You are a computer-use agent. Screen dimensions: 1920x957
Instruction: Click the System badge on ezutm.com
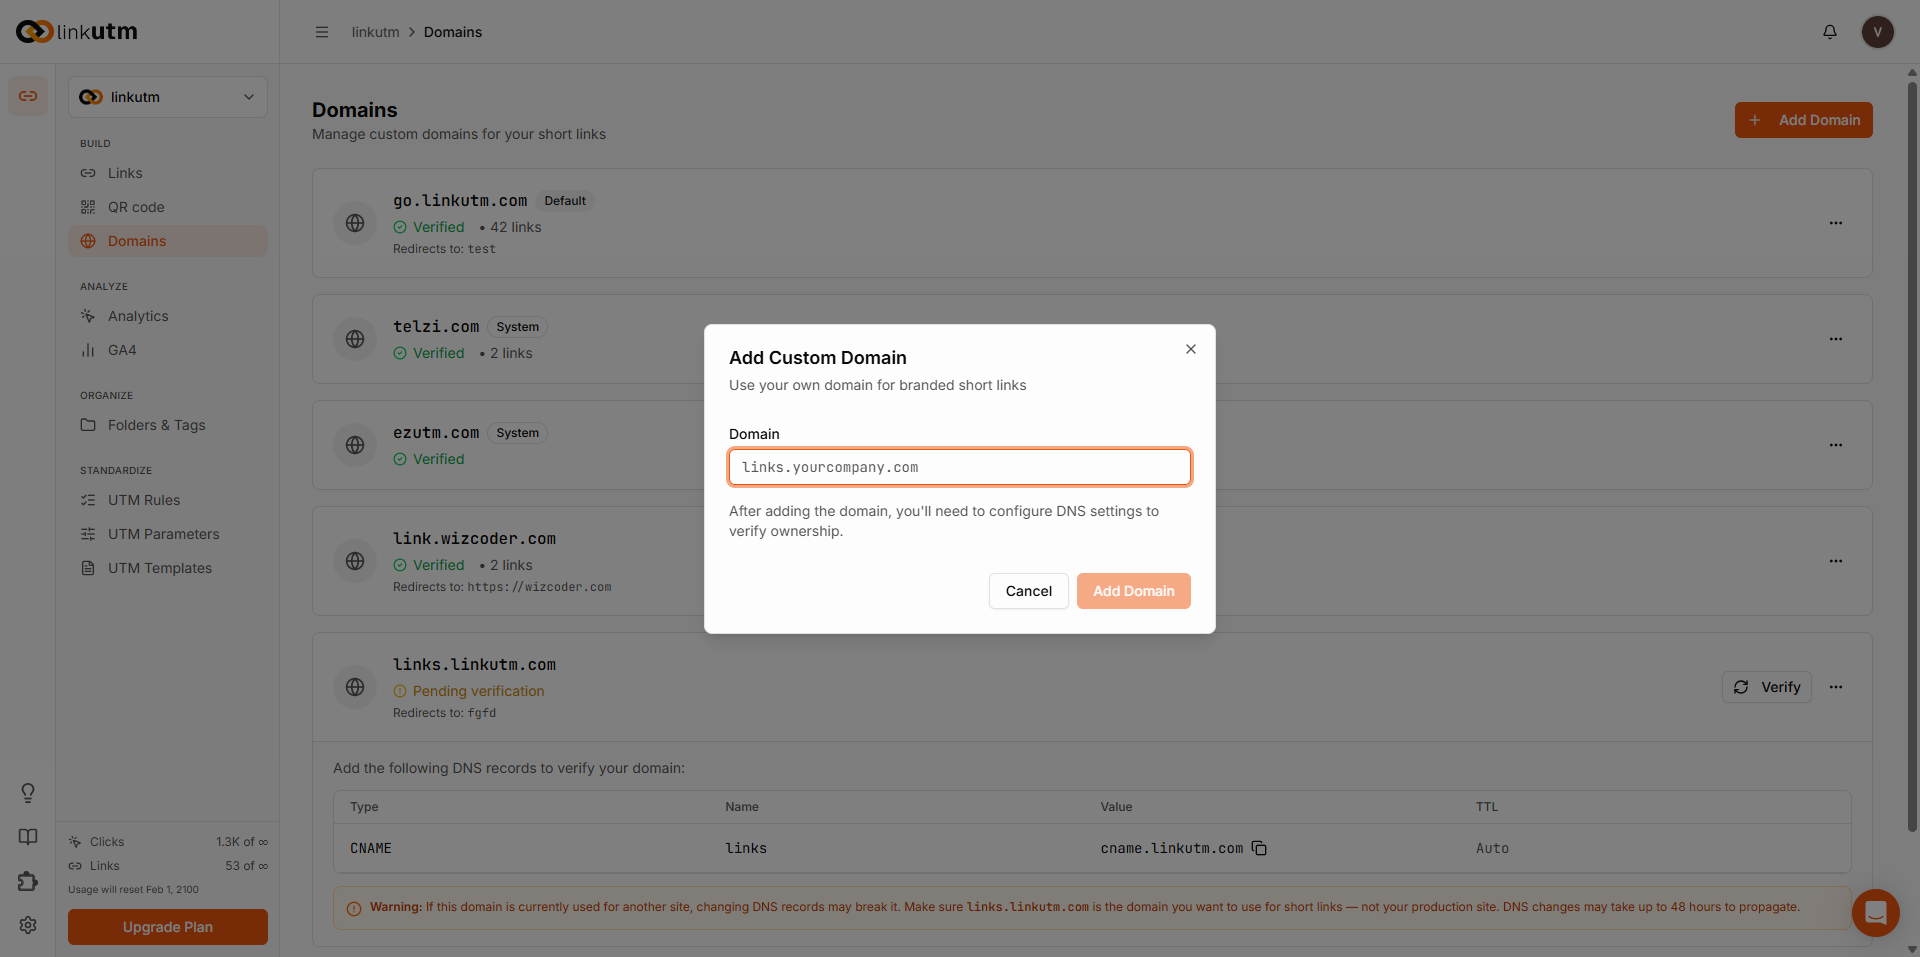pyautogui.click(x=517, y=433)
